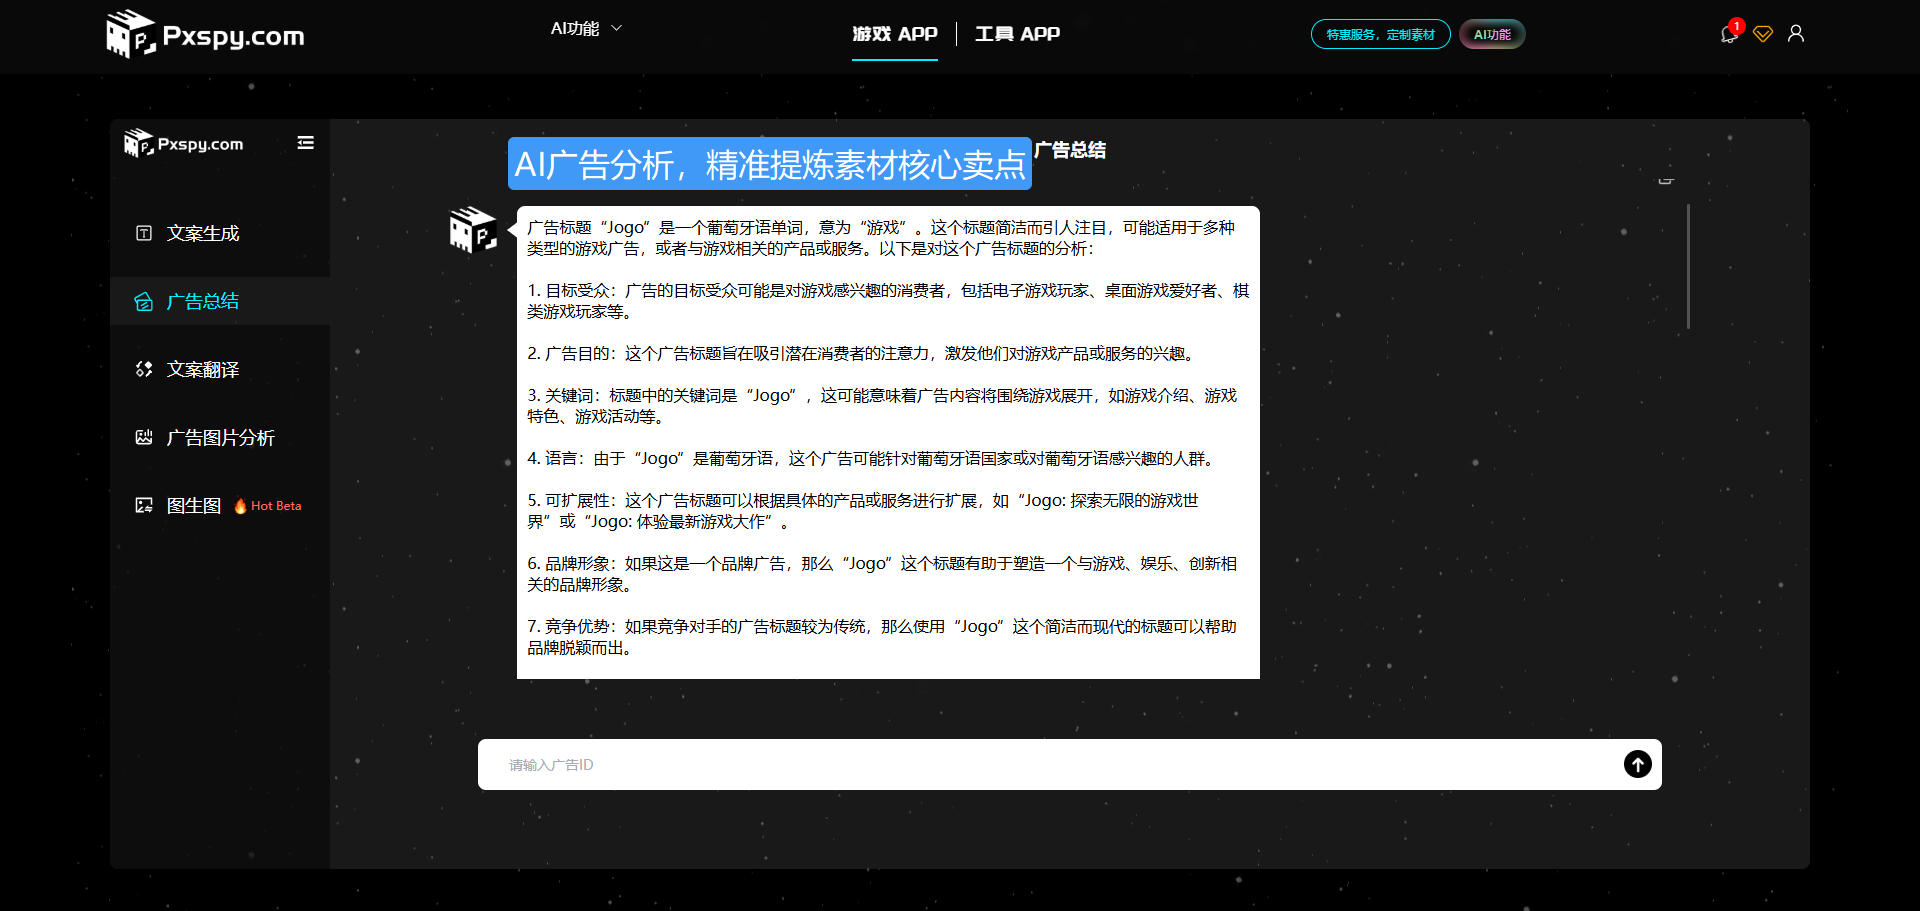Click the chat bot avatar cube icon
The height and width of the screenshot is (911, 1920).
point(473,230)
